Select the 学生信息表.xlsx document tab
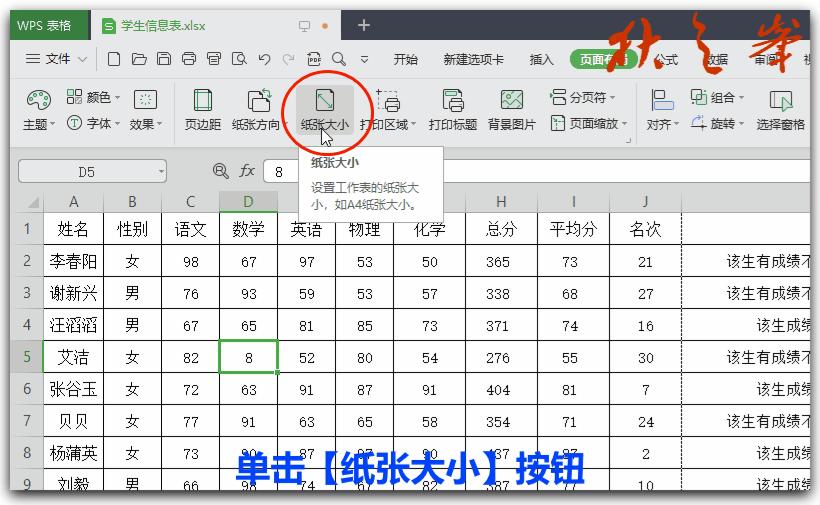 [162, 26]
